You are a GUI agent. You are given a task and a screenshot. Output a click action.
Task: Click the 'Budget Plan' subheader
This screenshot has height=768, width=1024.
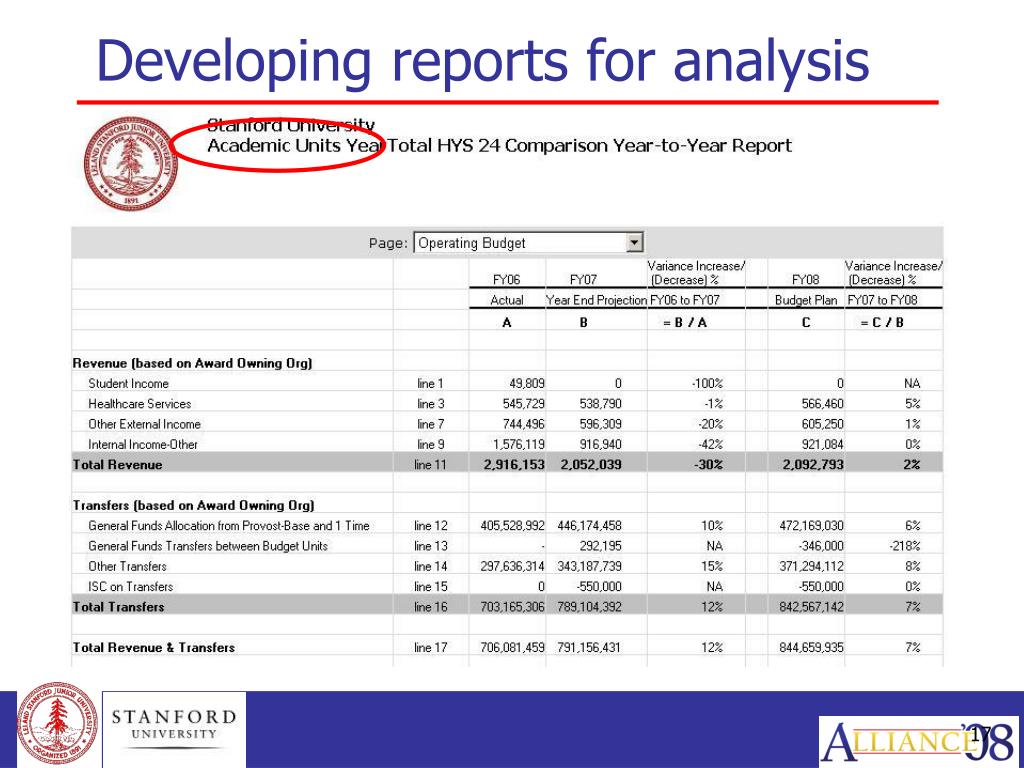(806, 300)
